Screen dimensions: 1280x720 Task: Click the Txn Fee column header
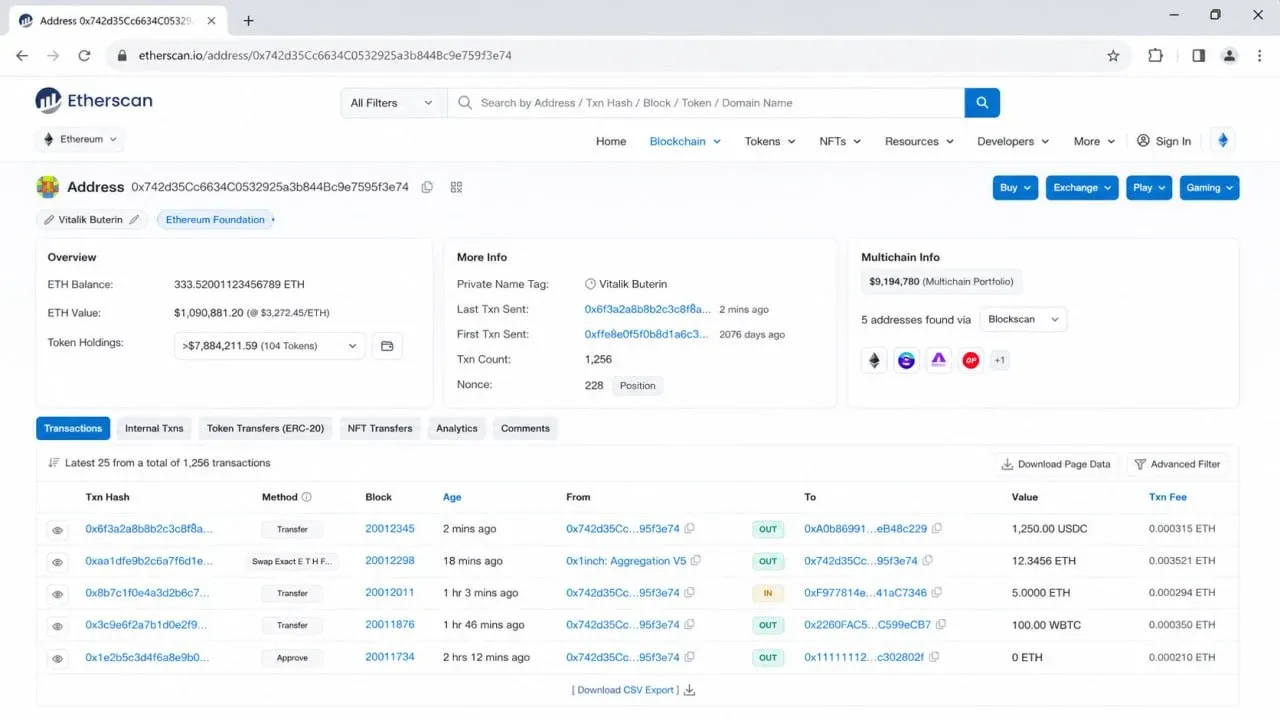coord(1168,497)
